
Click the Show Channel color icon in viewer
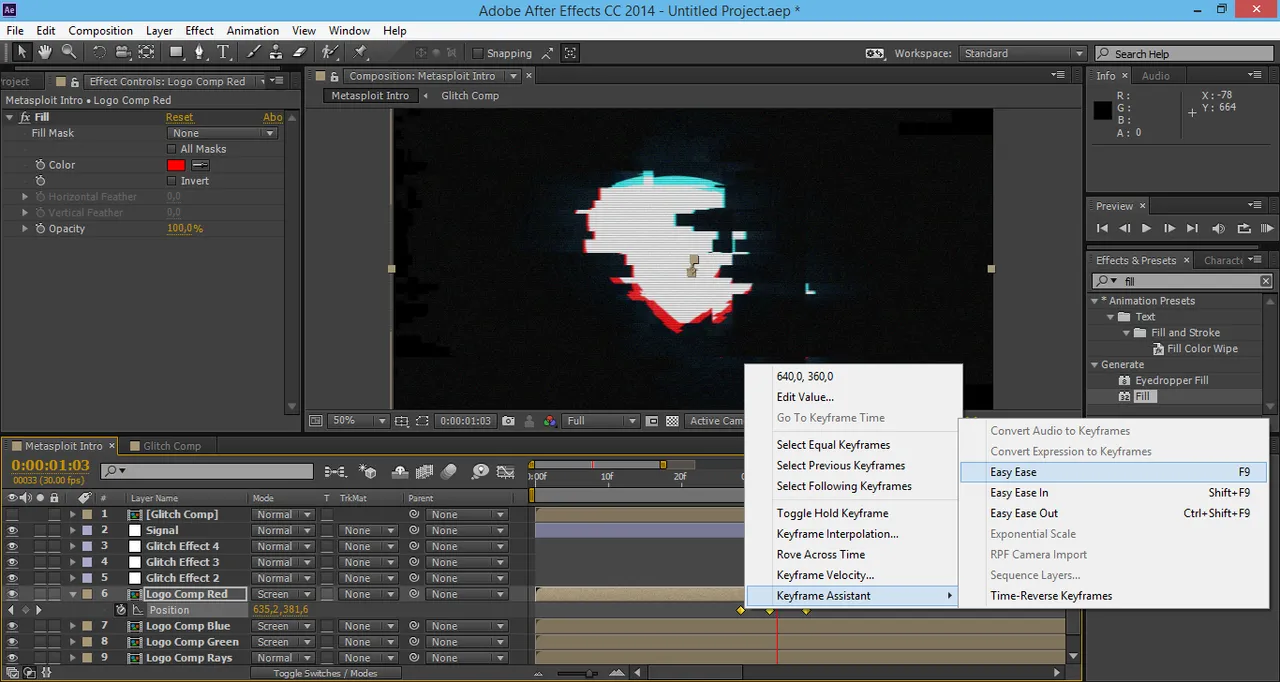[x=549, y=421]
